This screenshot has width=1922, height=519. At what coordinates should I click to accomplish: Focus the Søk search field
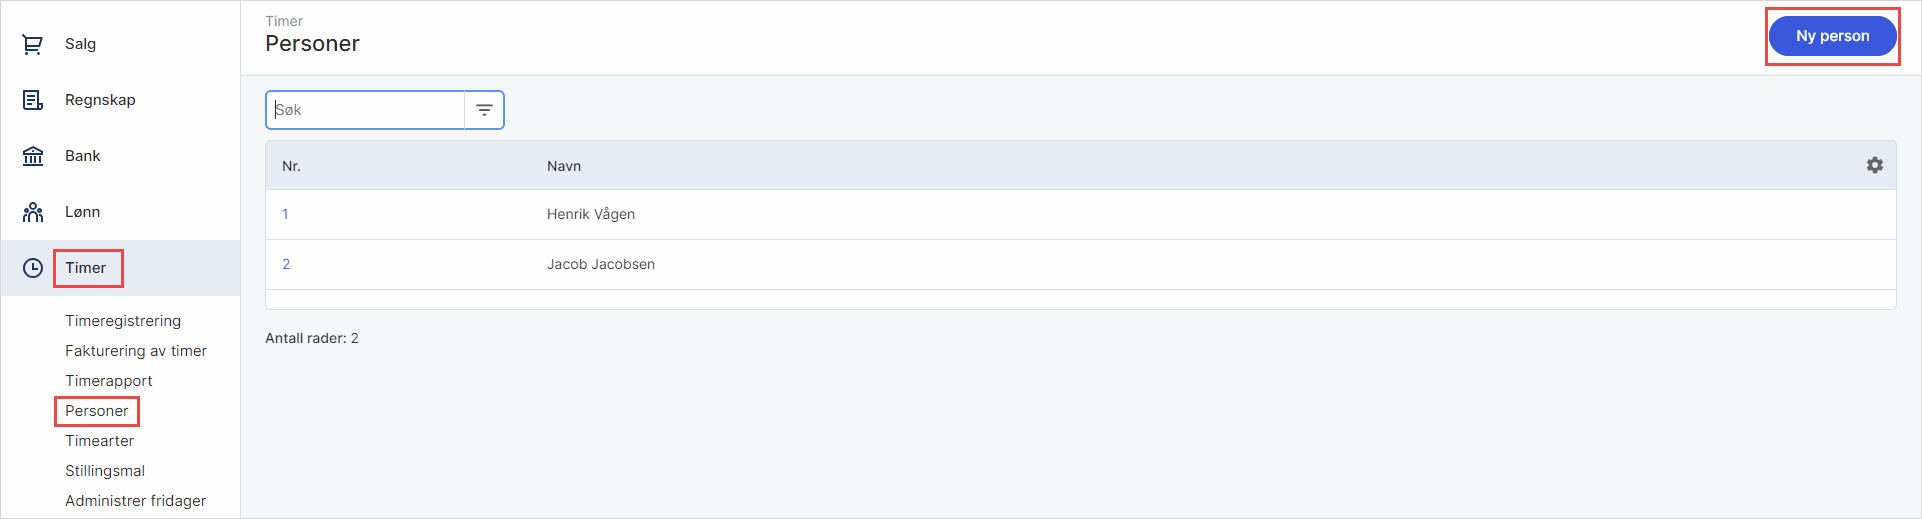[x=366, y=110]
